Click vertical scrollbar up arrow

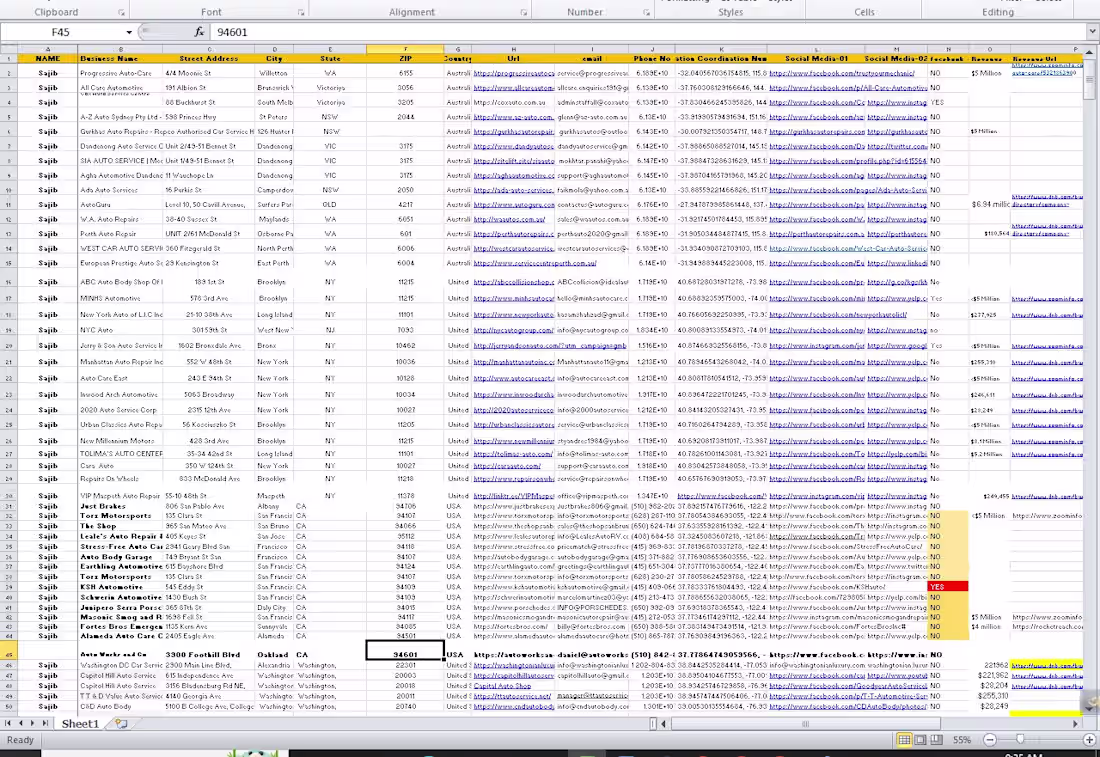(1089, 52)
